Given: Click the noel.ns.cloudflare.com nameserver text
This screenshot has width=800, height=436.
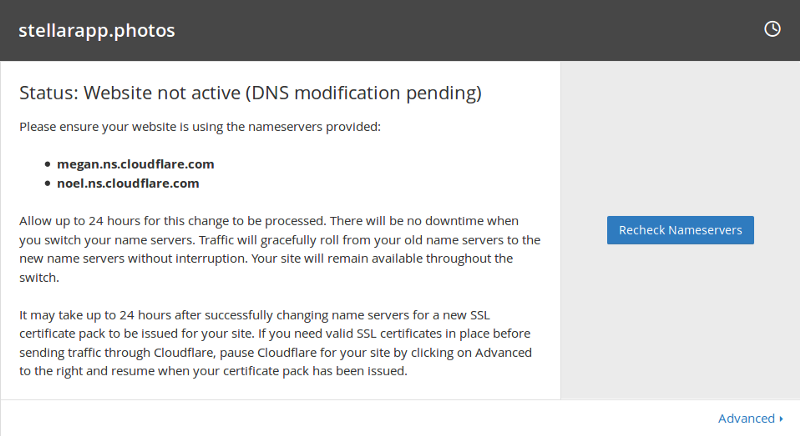Looking at the screenshot, I should point(128,184).
